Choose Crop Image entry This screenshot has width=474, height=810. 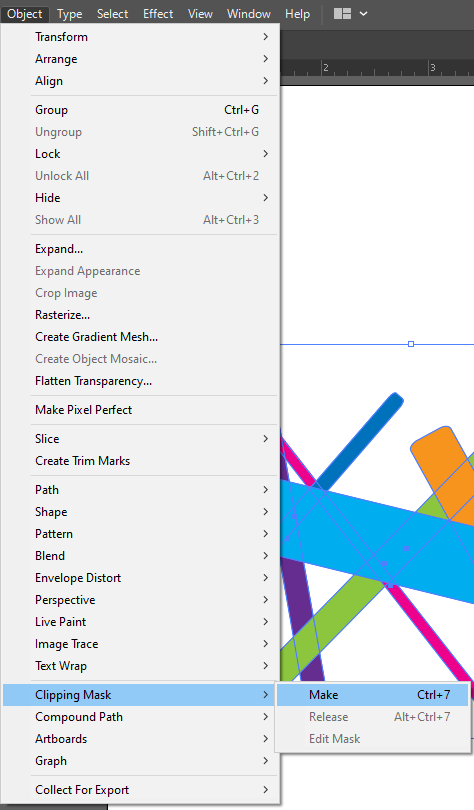[140, 292]
